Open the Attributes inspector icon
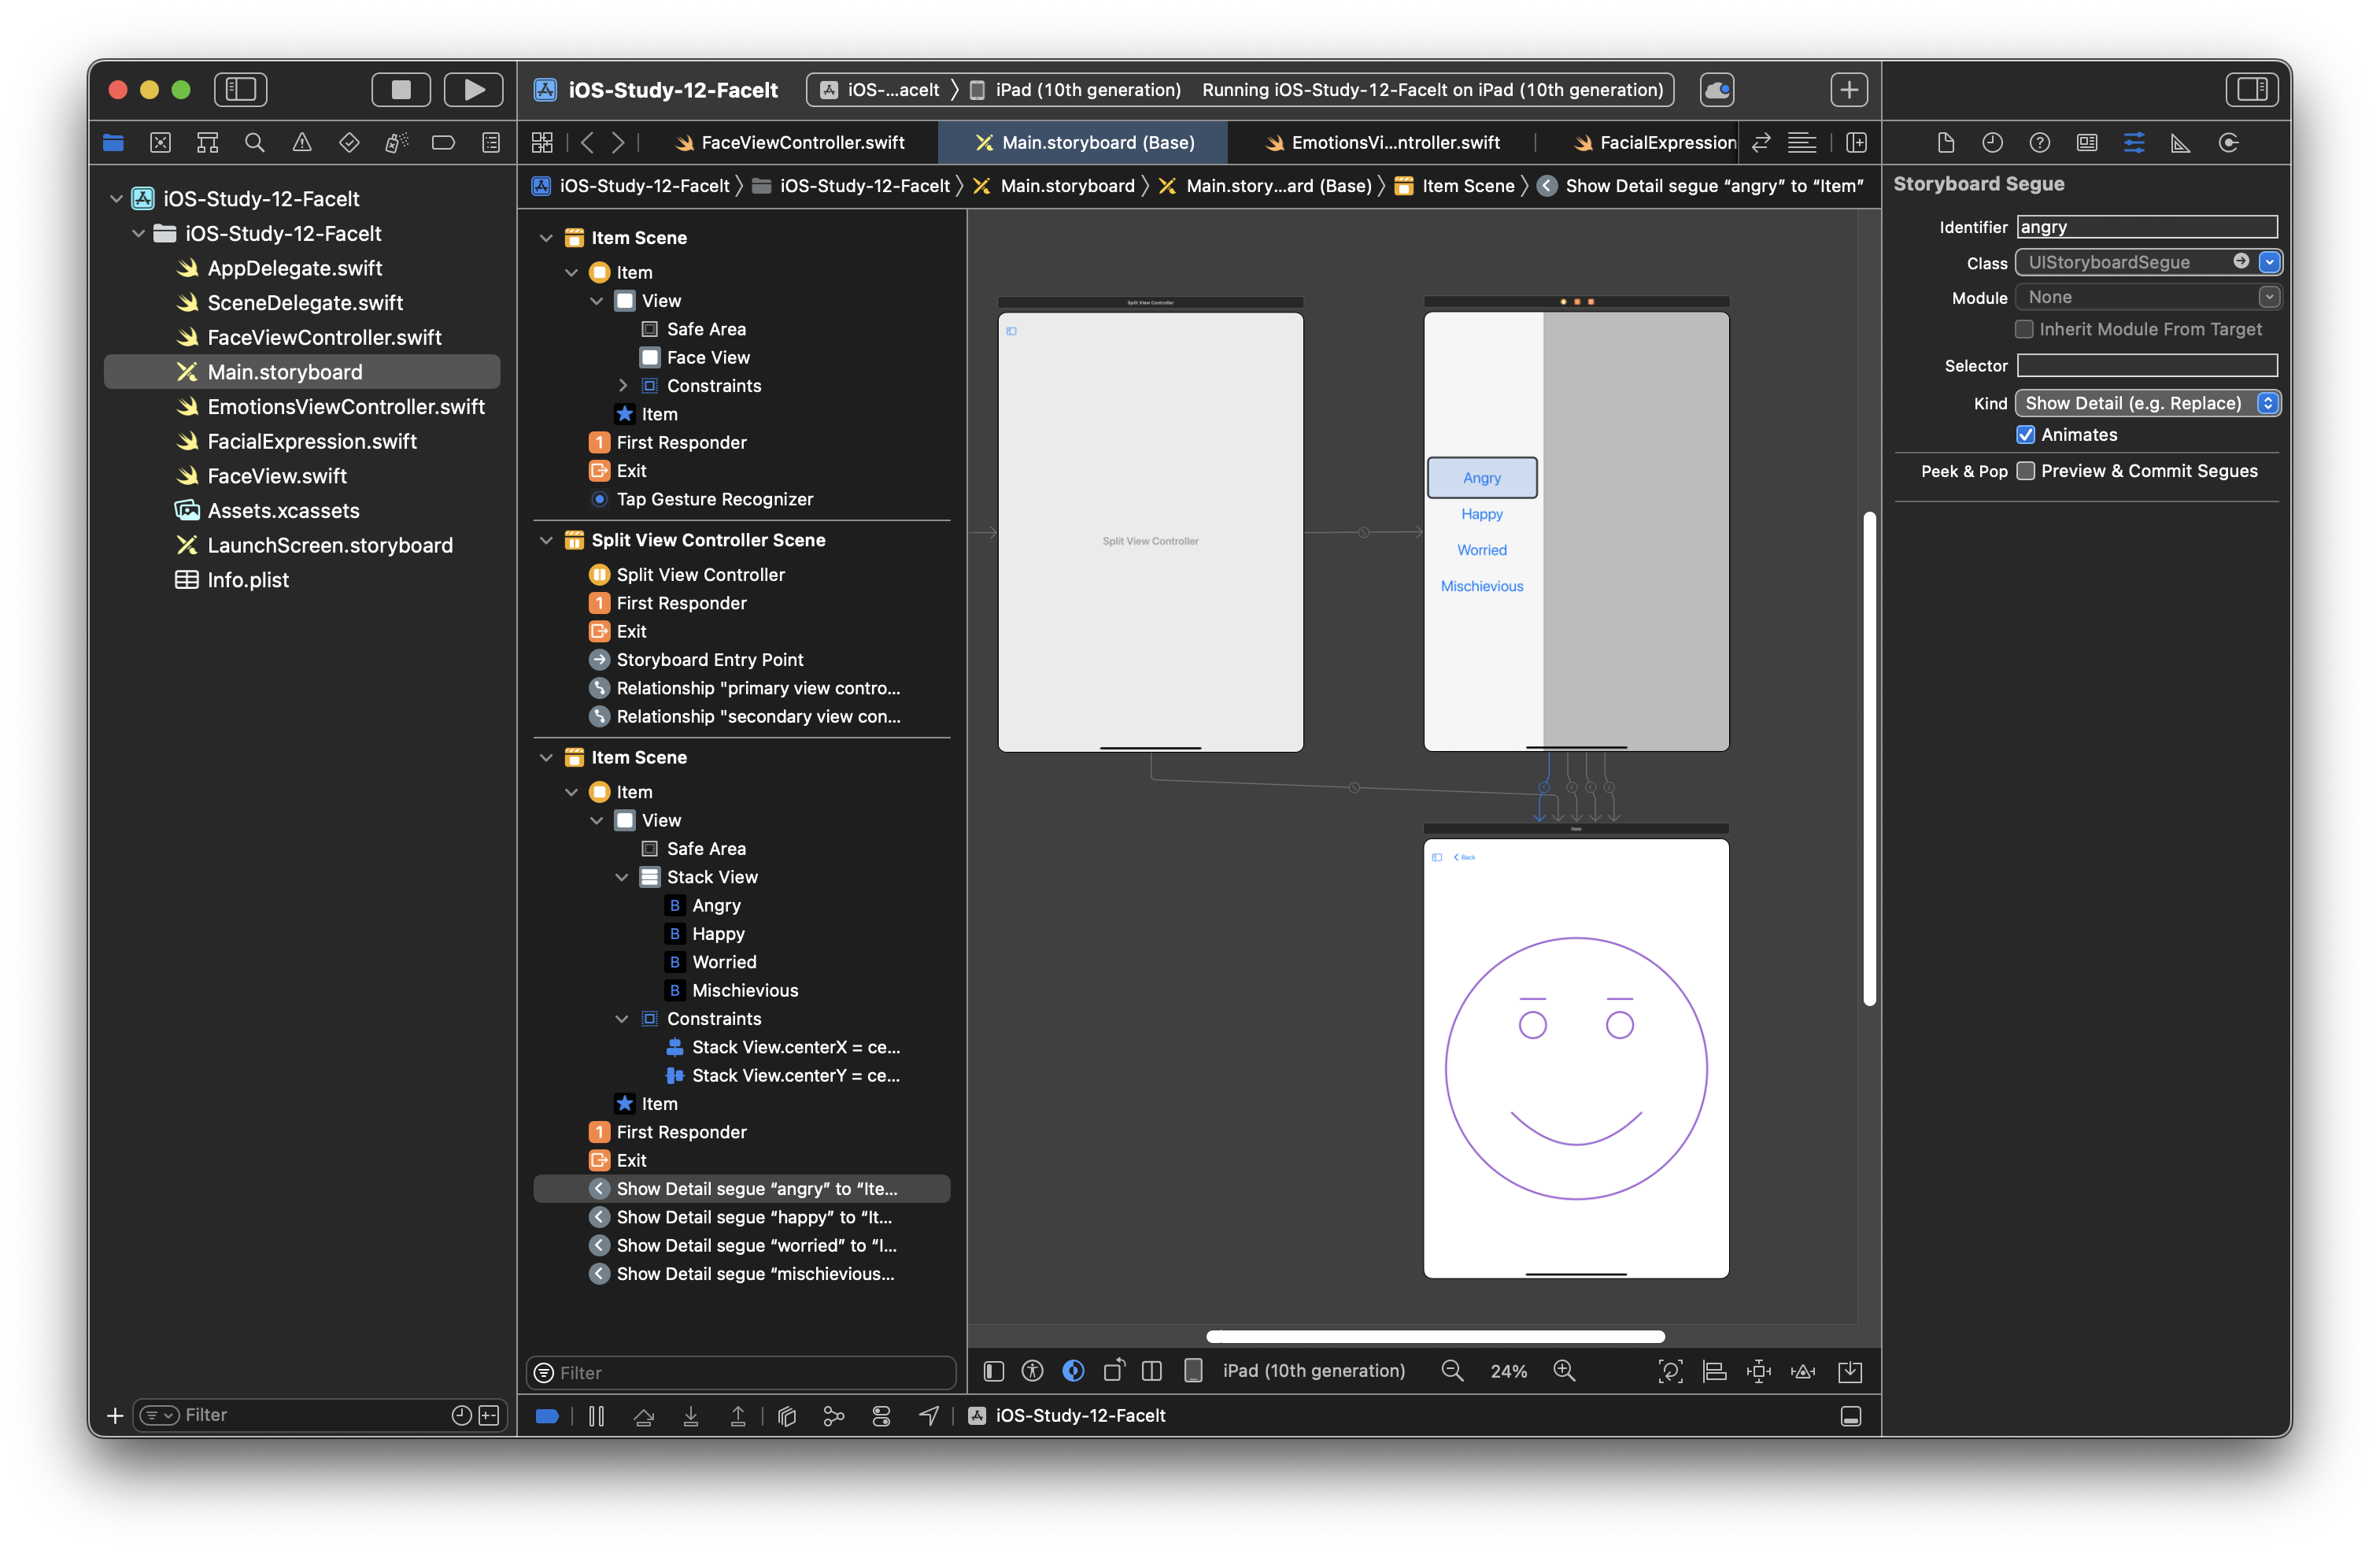The image size is (2380, 1554). [2133, 143]
